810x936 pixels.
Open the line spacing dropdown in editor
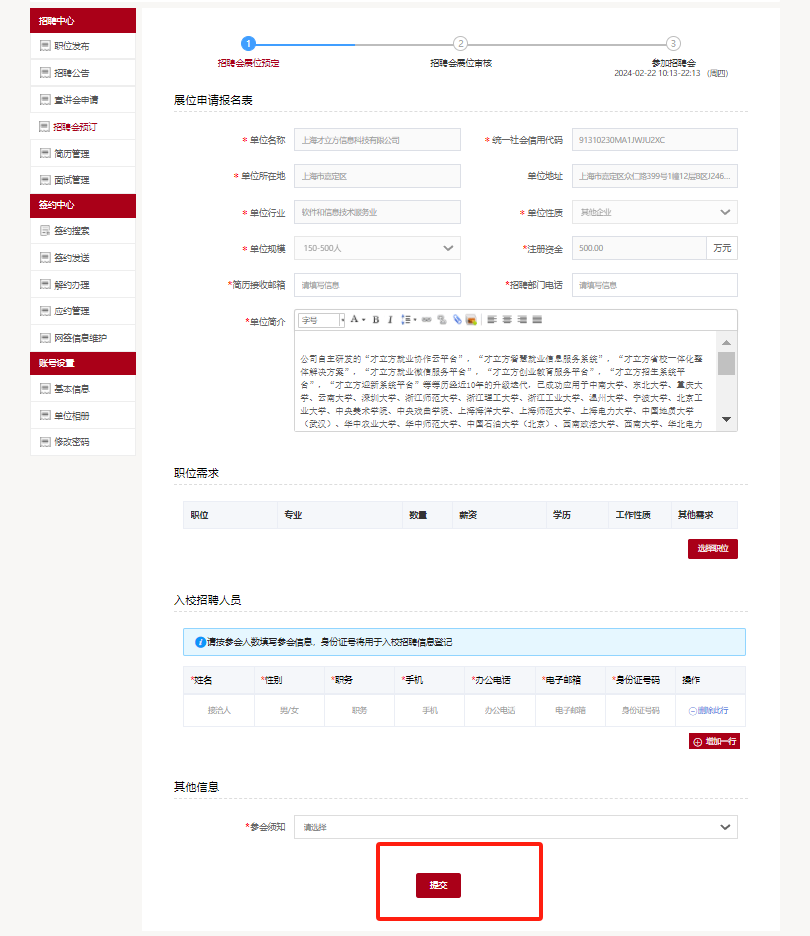click(408, 320)
